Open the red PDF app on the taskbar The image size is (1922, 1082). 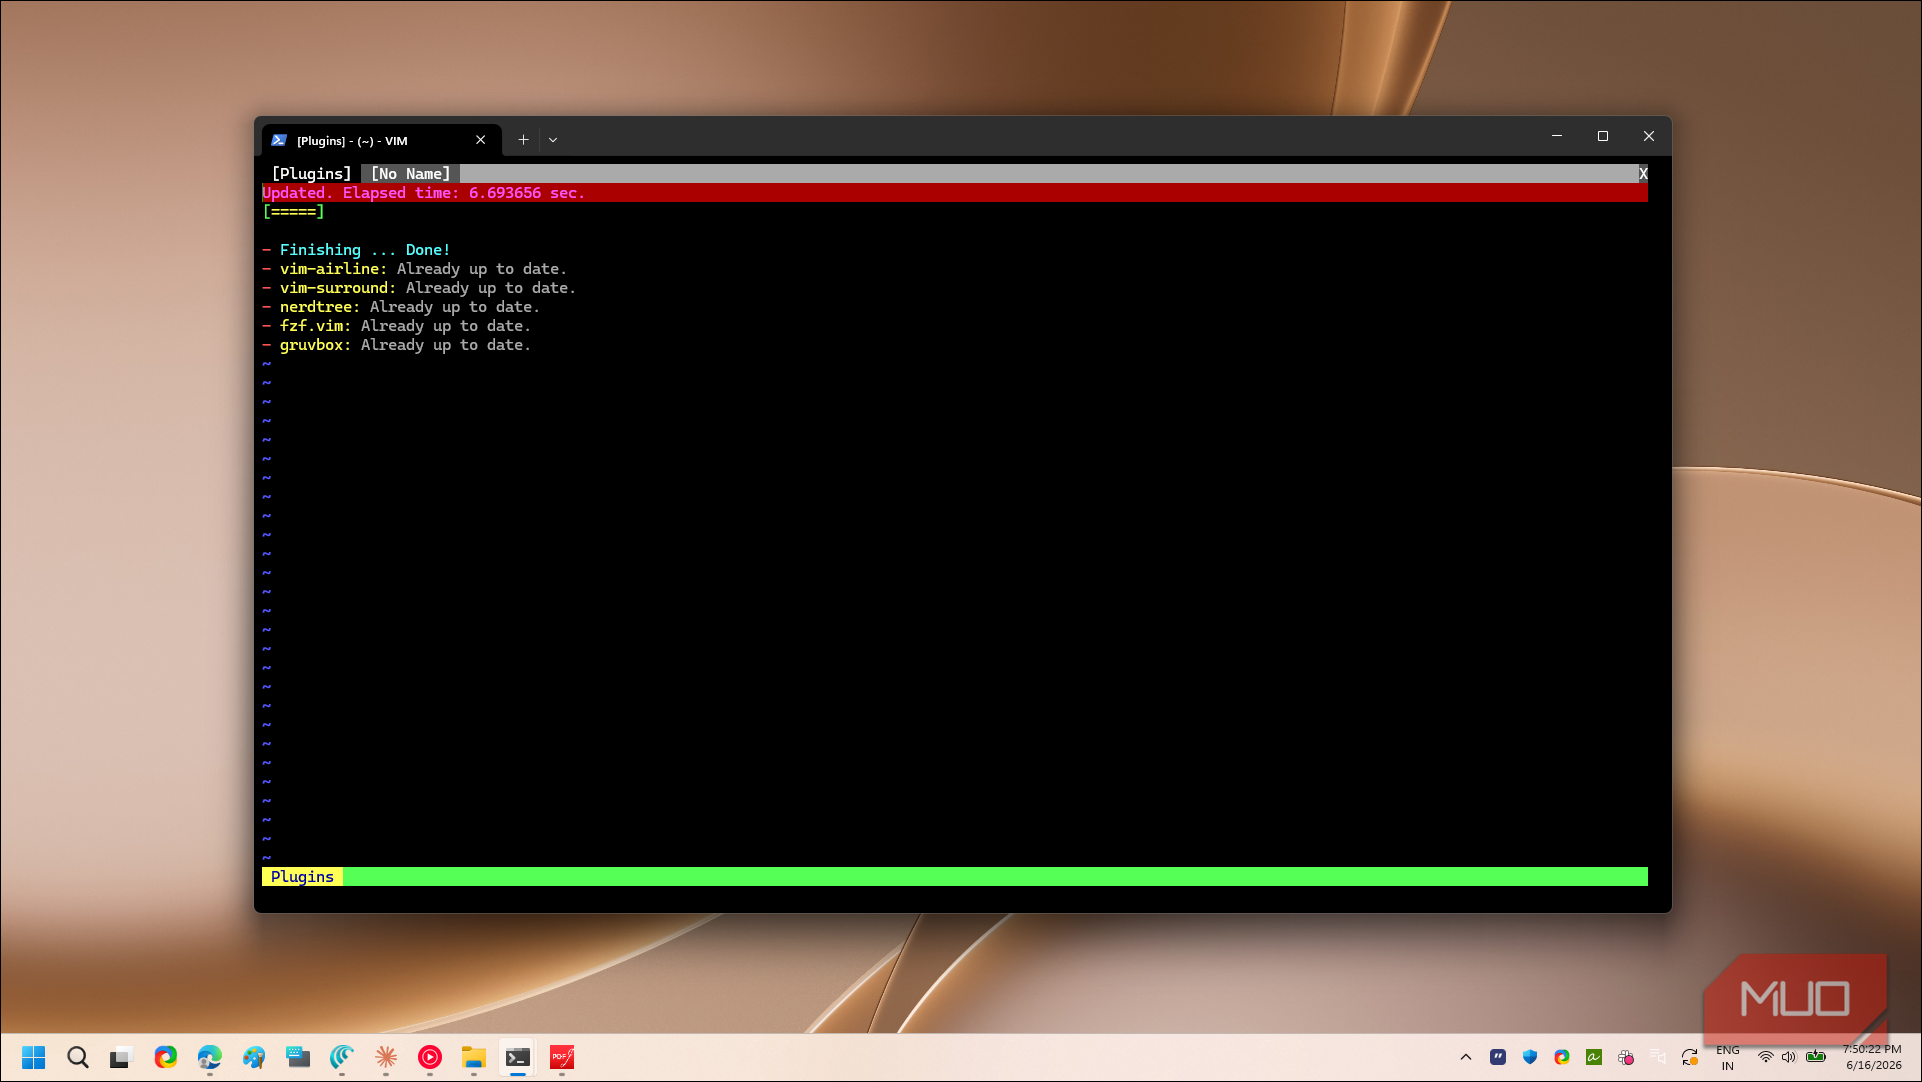pos(561,1057)
